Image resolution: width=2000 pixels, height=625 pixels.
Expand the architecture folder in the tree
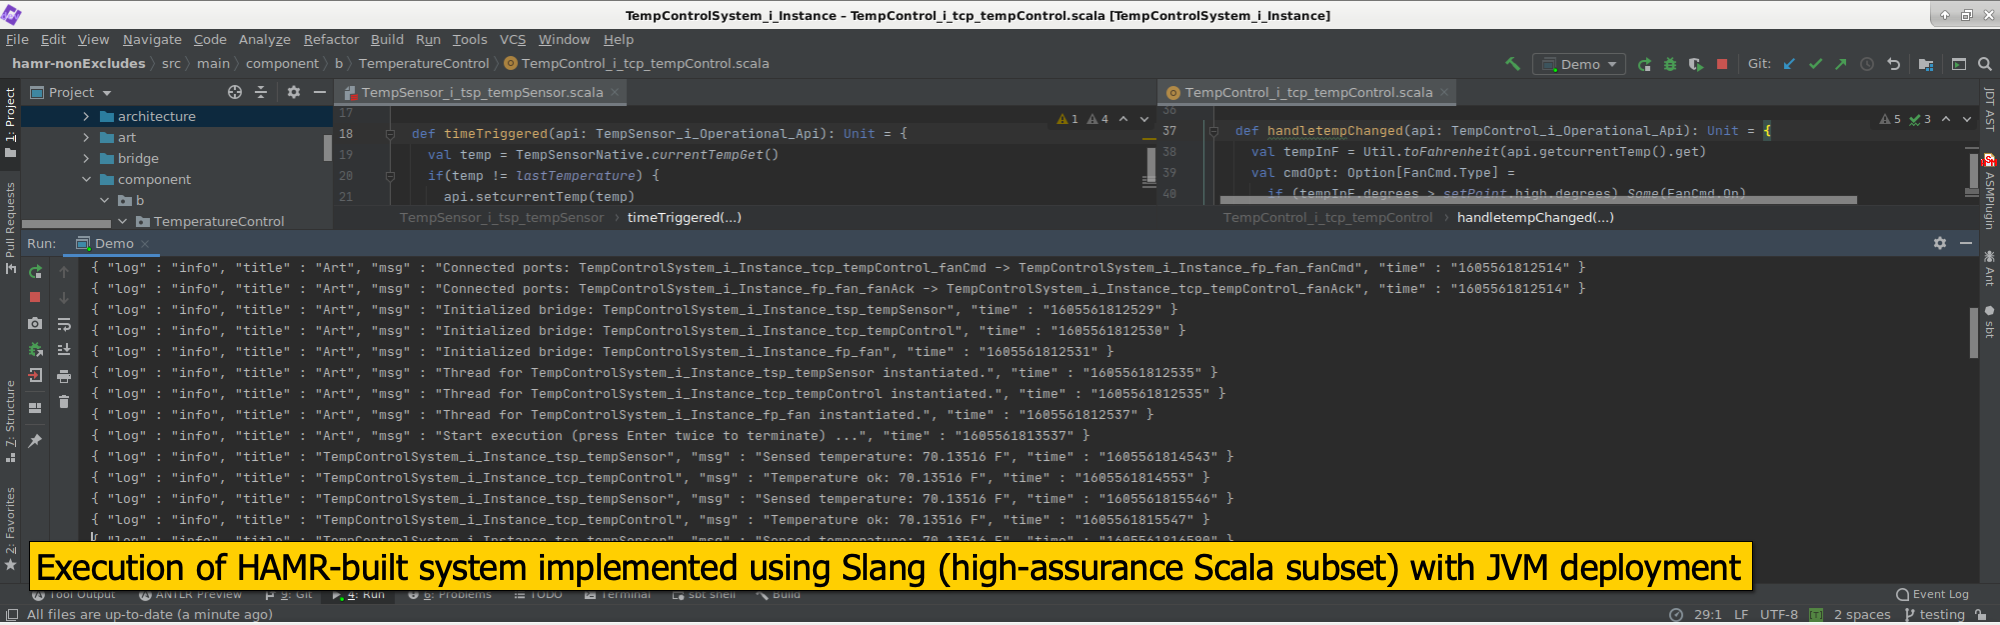coord(86,117)
